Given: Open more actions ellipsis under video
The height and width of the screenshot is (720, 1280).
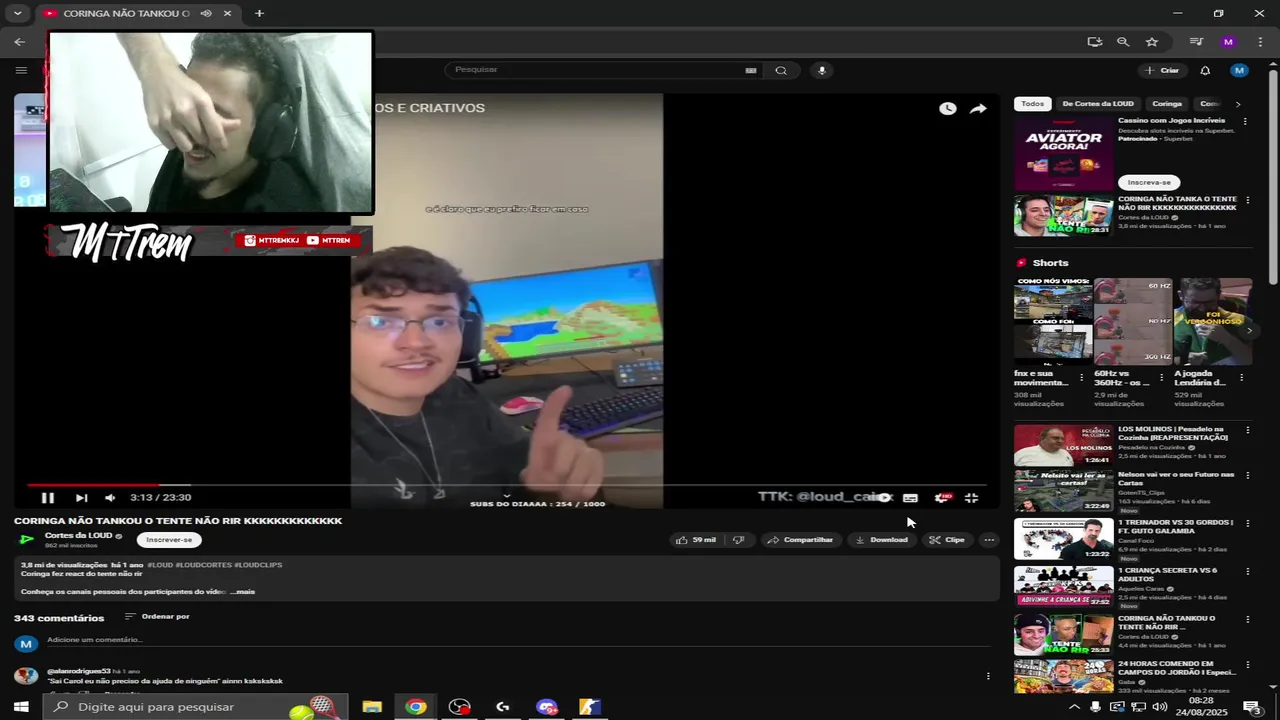Looking at the screenshot, I should pos(989,540).
